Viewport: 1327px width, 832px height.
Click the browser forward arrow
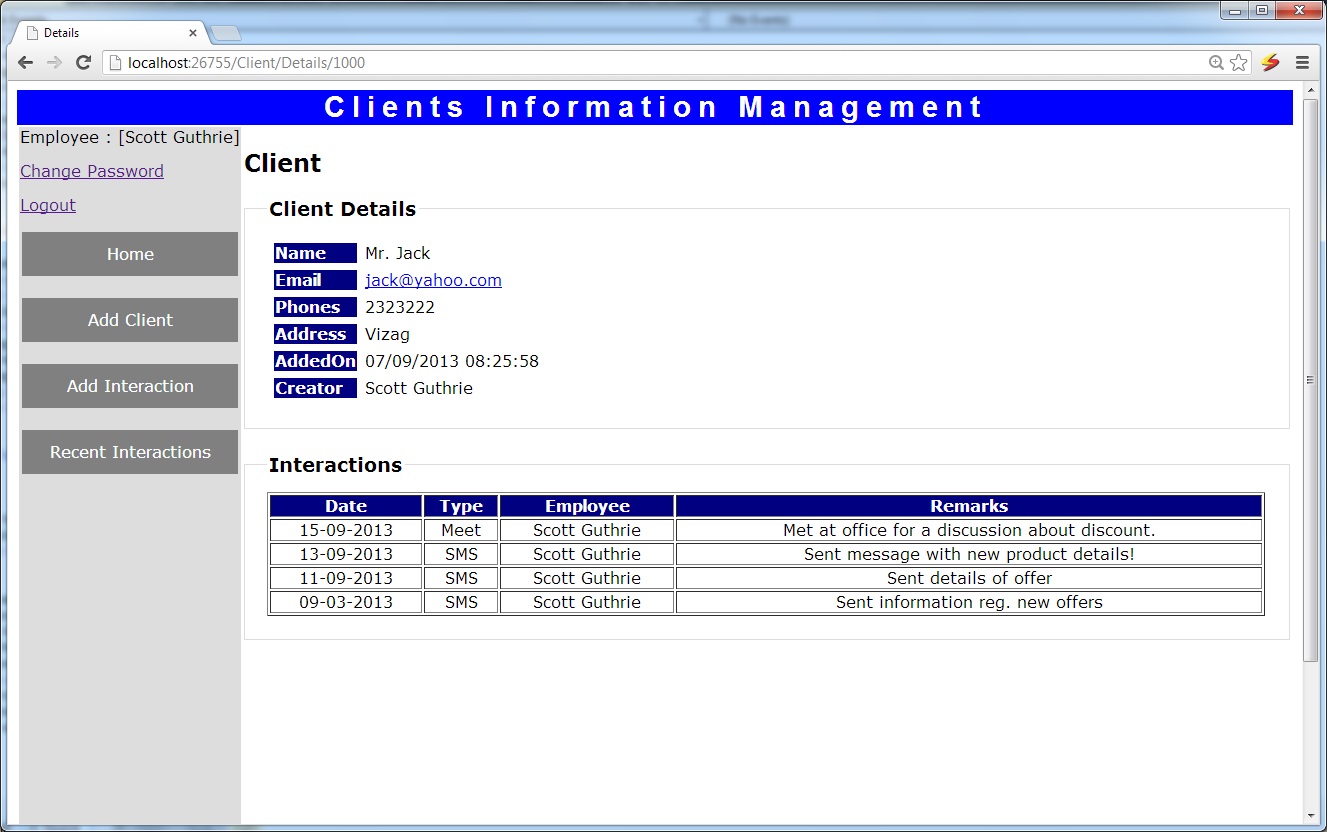(x=55, y=62)
